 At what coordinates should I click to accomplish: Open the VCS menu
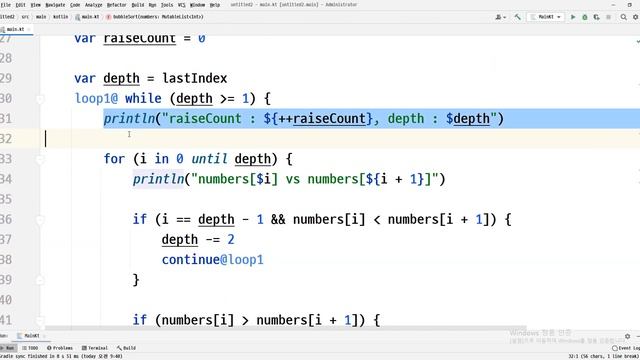[182, 5]
